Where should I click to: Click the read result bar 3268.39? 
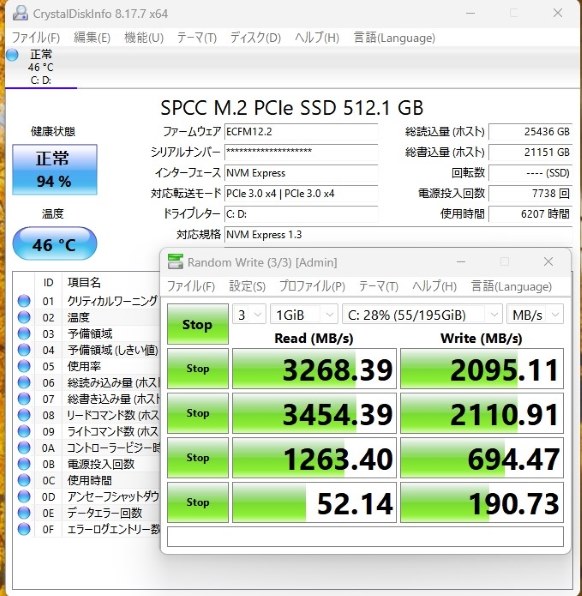pos(314,368)
